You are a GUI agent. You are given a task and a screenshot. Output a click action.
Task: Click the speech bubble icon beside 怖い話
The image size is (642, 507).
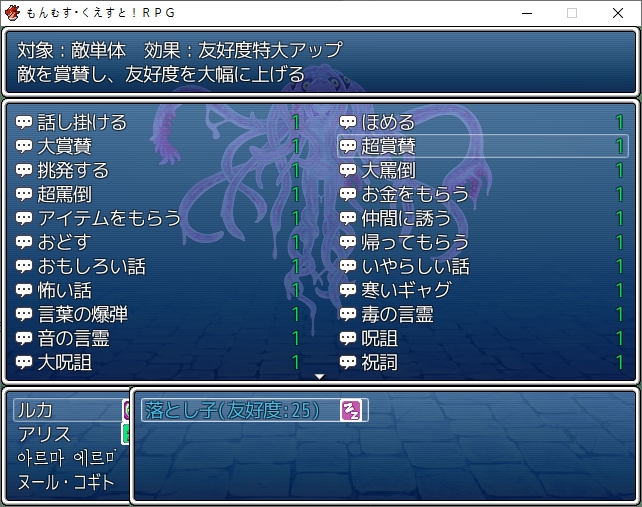click(x=24, y=290)
